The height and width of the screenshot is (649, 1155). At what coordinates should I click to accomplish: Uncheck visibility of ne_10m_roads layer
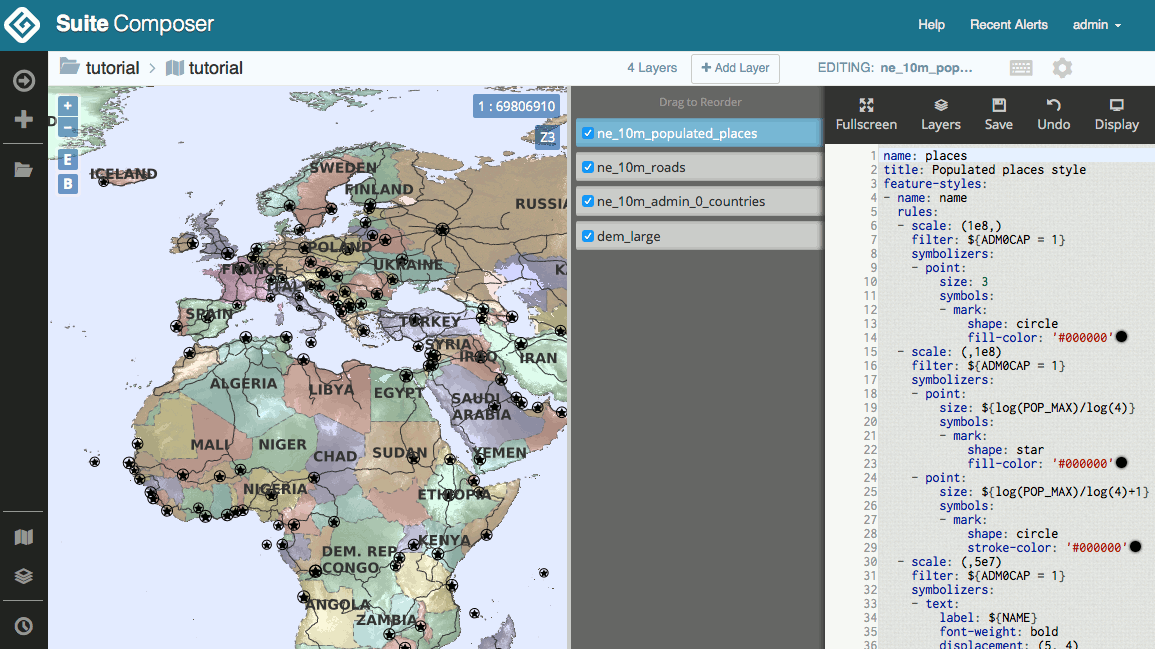[x=587, y=166]
